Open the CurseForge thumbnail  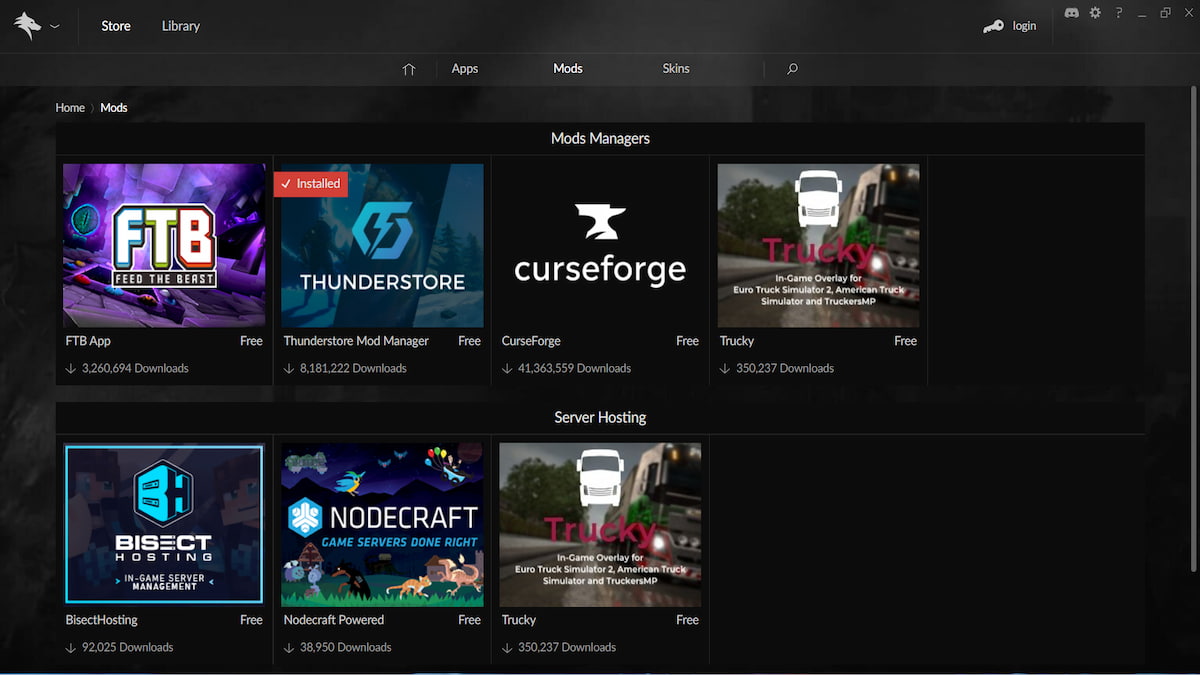tap(600, 245)
